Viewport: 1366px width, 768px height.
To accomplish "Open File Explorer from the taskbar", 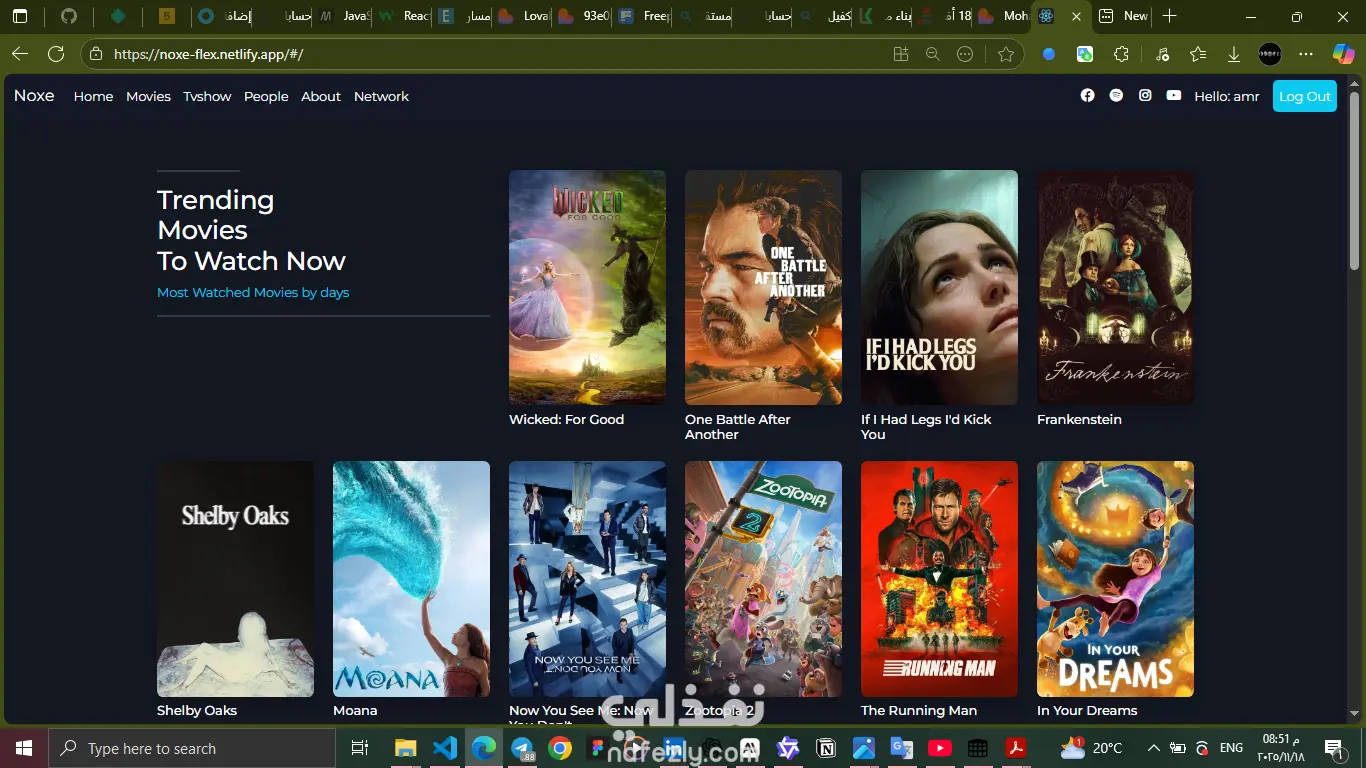I will coord(405,748).
